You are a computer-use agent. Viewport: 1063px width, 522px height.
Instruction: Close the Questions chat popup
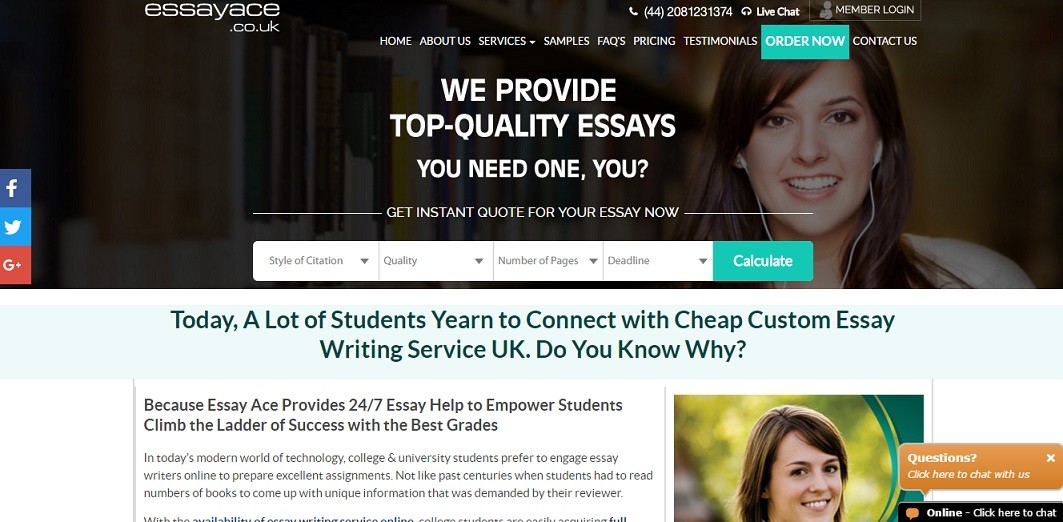click(1050, 458)
